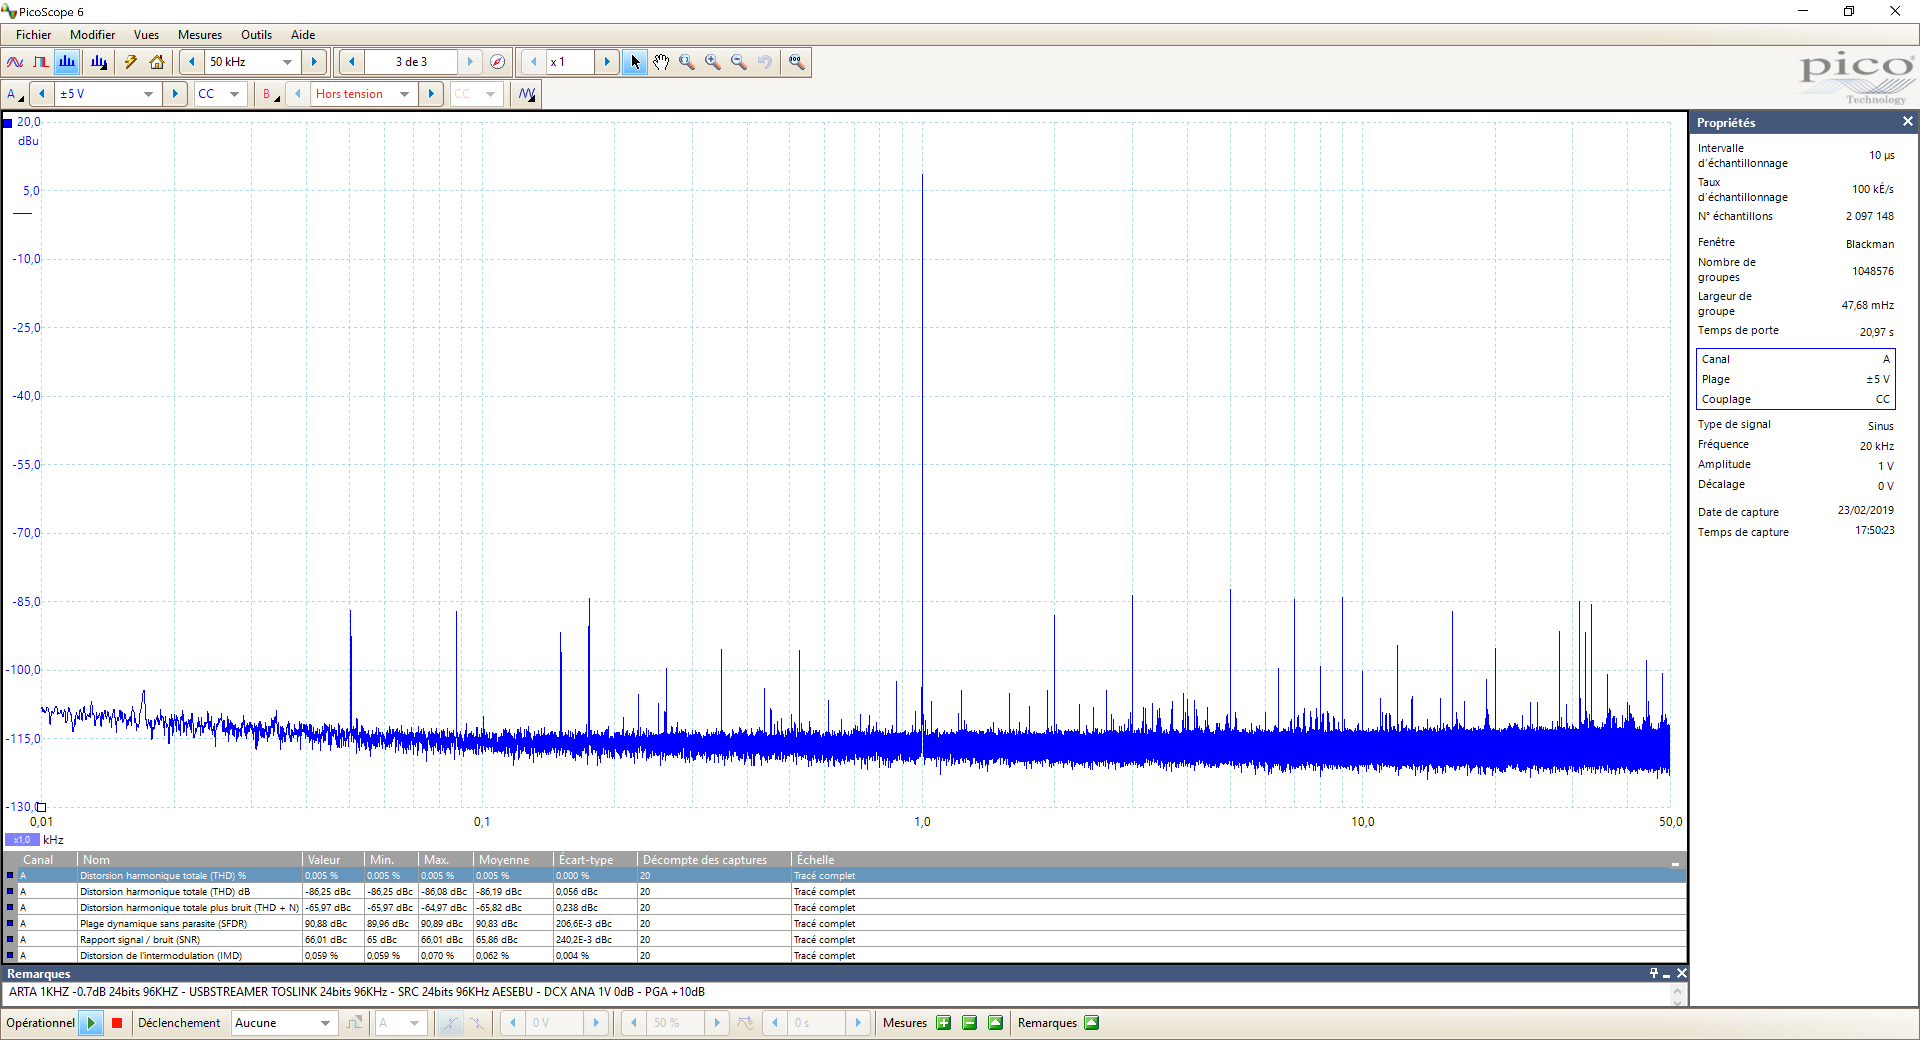Select the THD % measurement row
Screen dimensions: 1920x1040
click(x=845, y=876)
